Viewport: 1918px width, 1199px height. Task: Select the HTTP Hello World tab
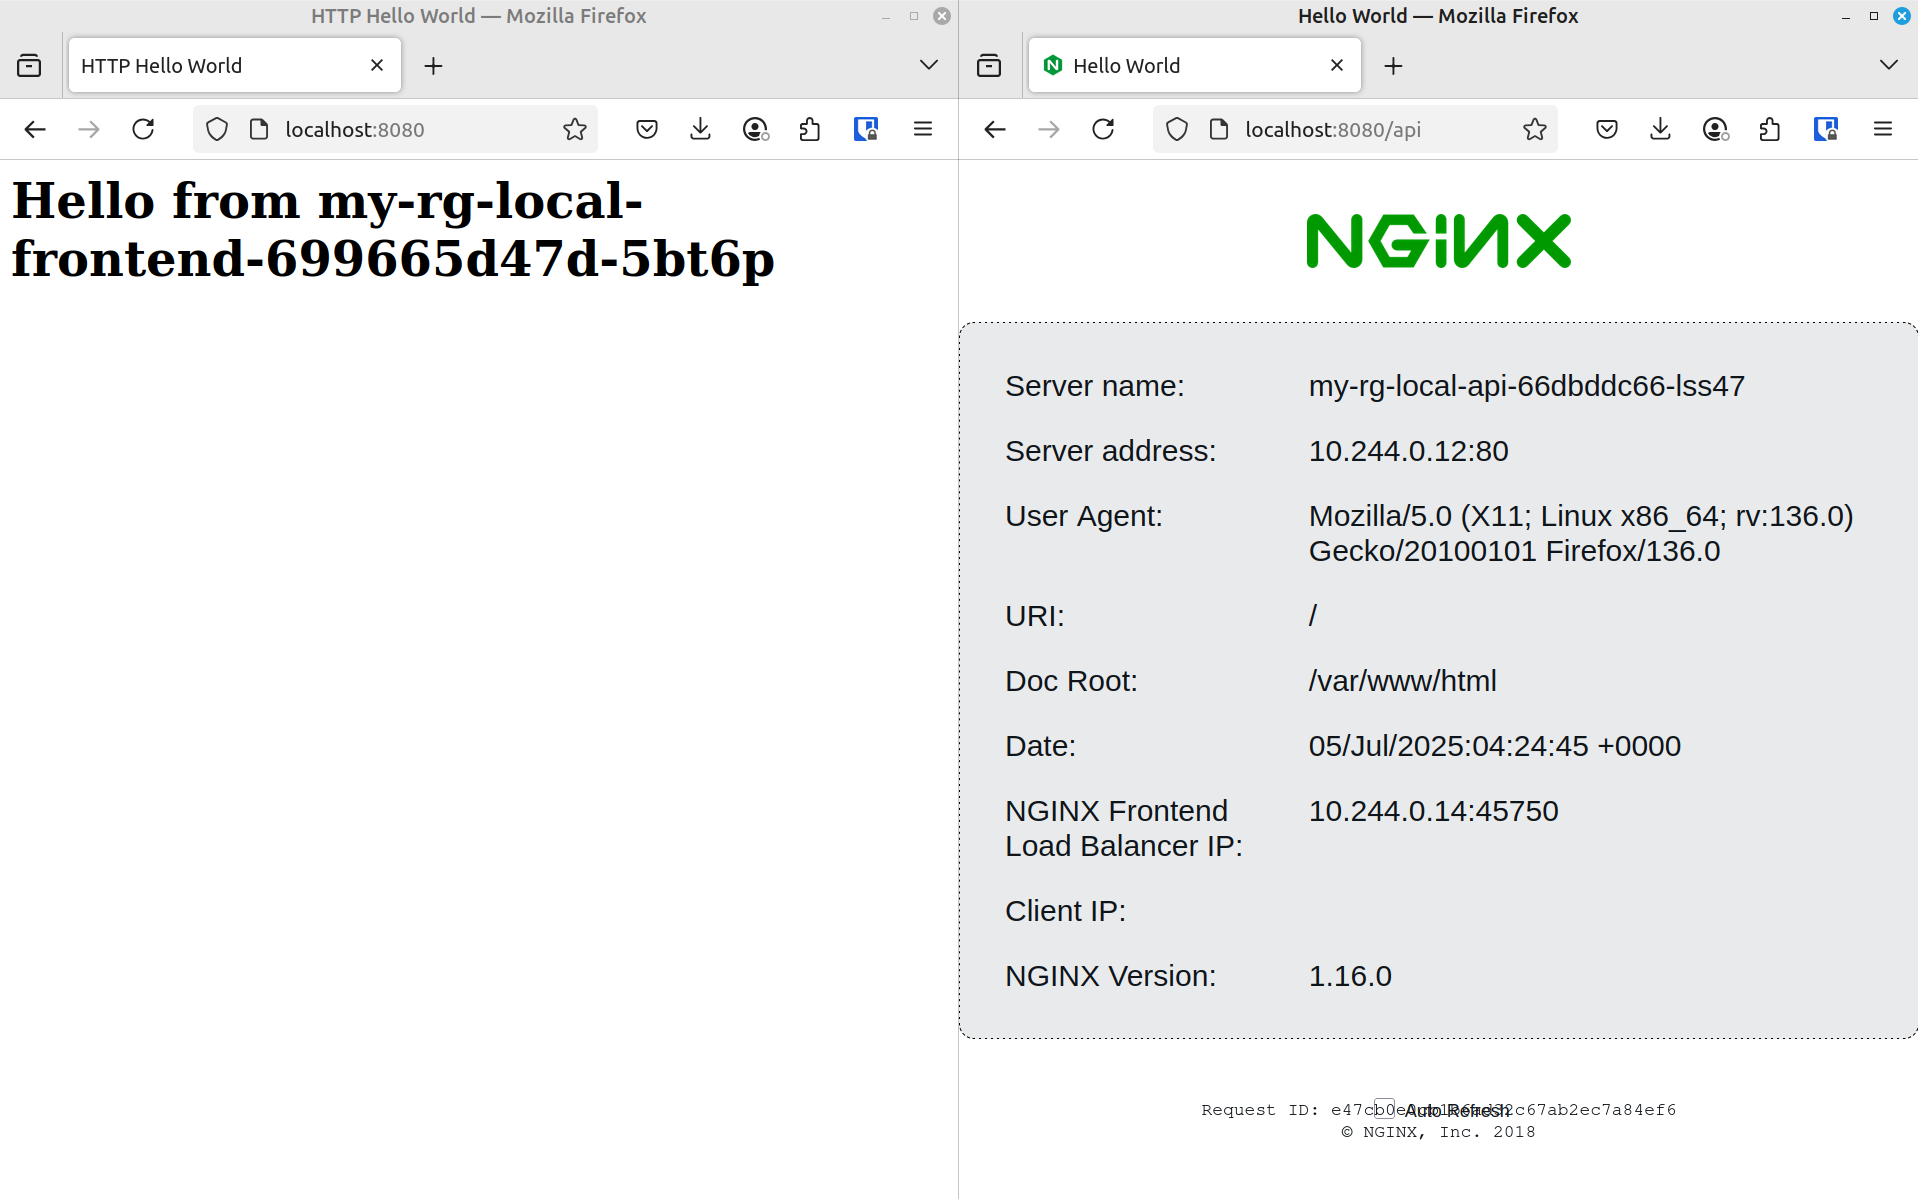point(234,65)
